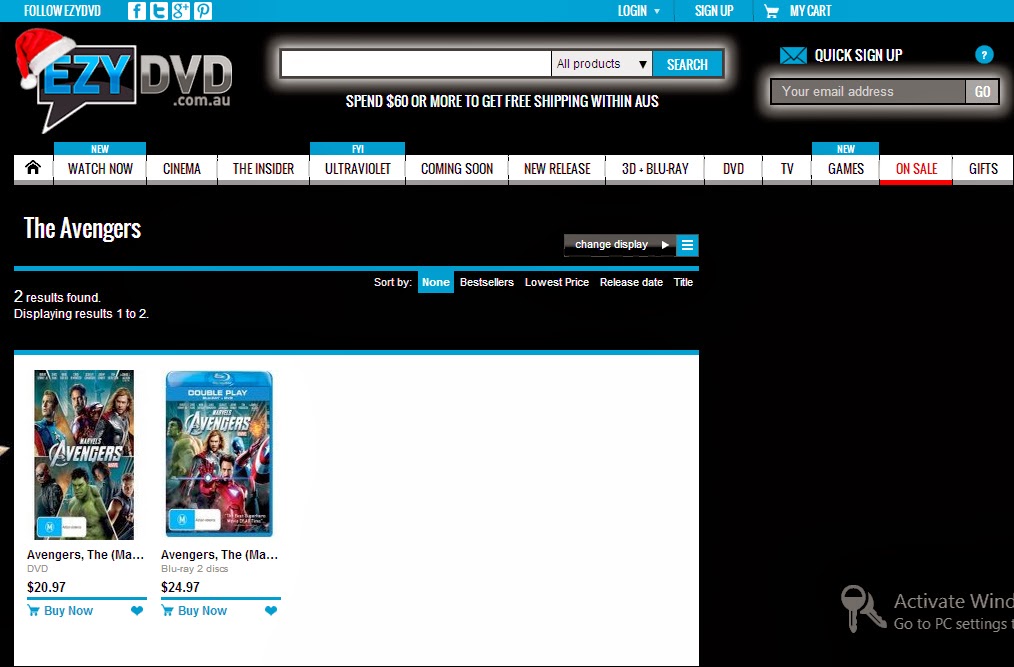
Task: Open EzyDVD's Pinterest icon
Action: (202, 10)
